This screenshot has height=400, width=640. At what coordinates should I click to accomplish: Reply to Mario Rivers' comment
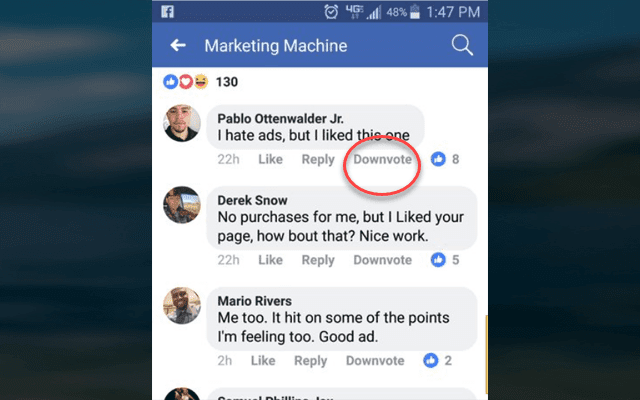(x=311, y=361)
